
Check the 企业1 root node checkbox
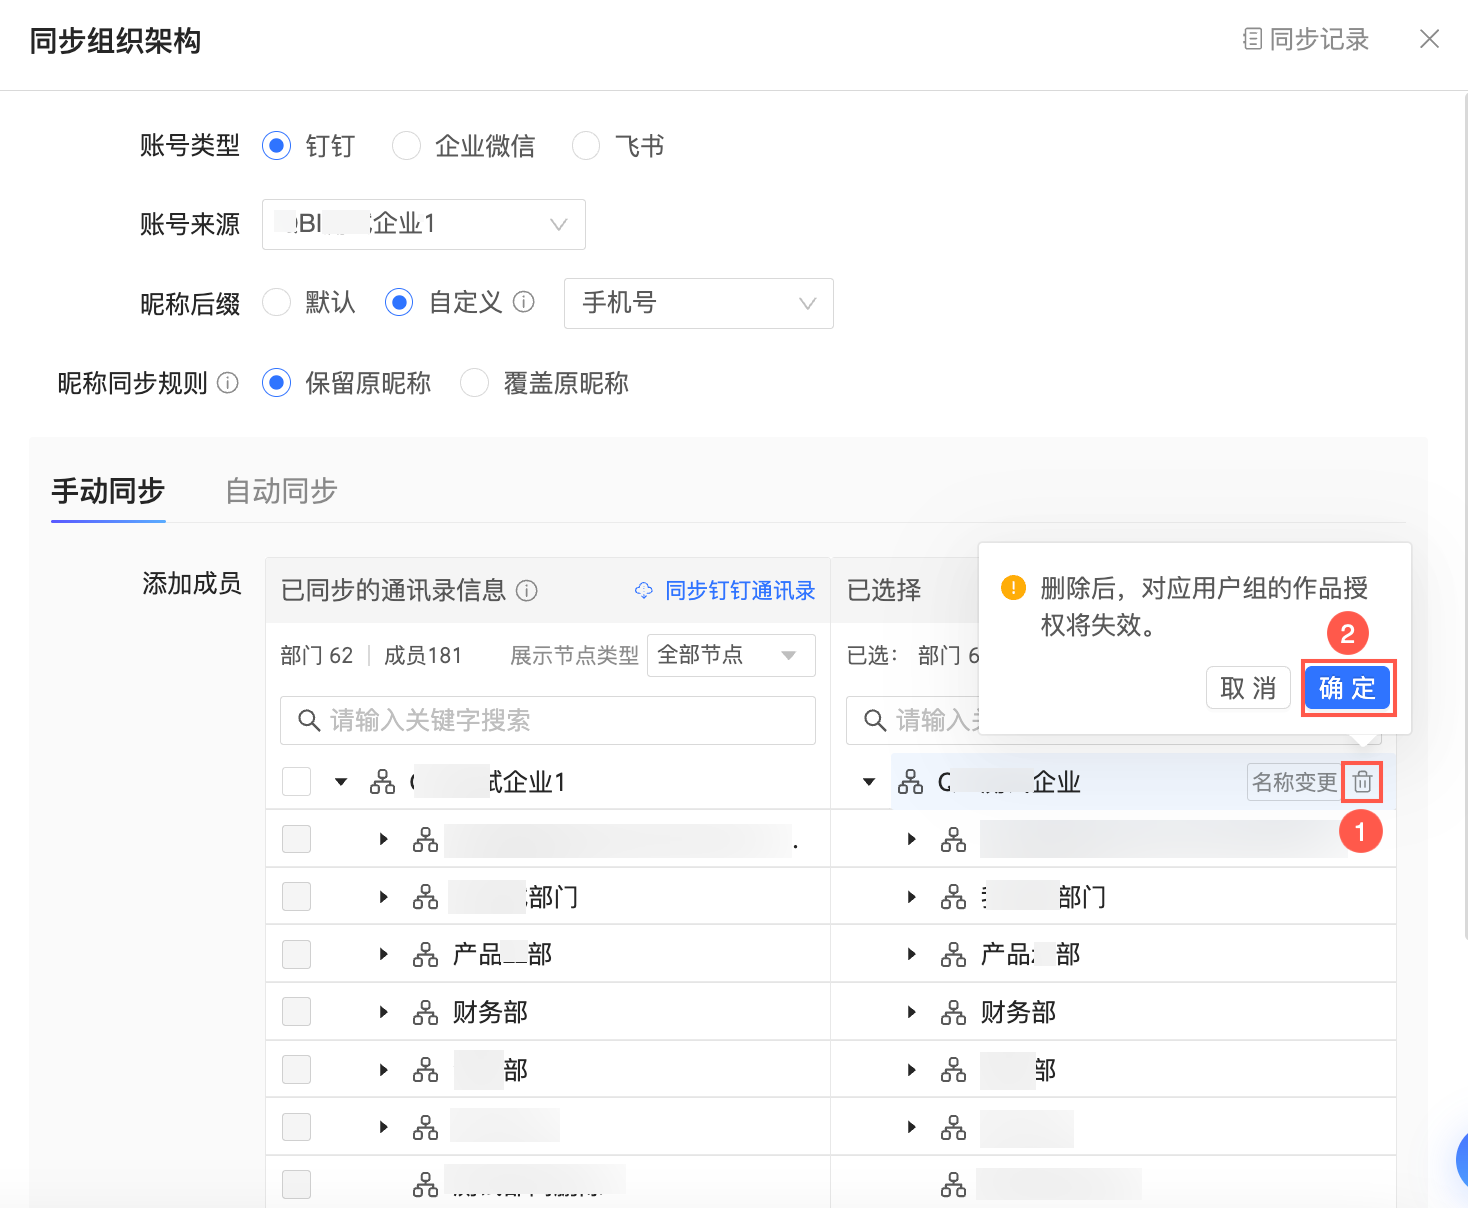click(297, 781)
